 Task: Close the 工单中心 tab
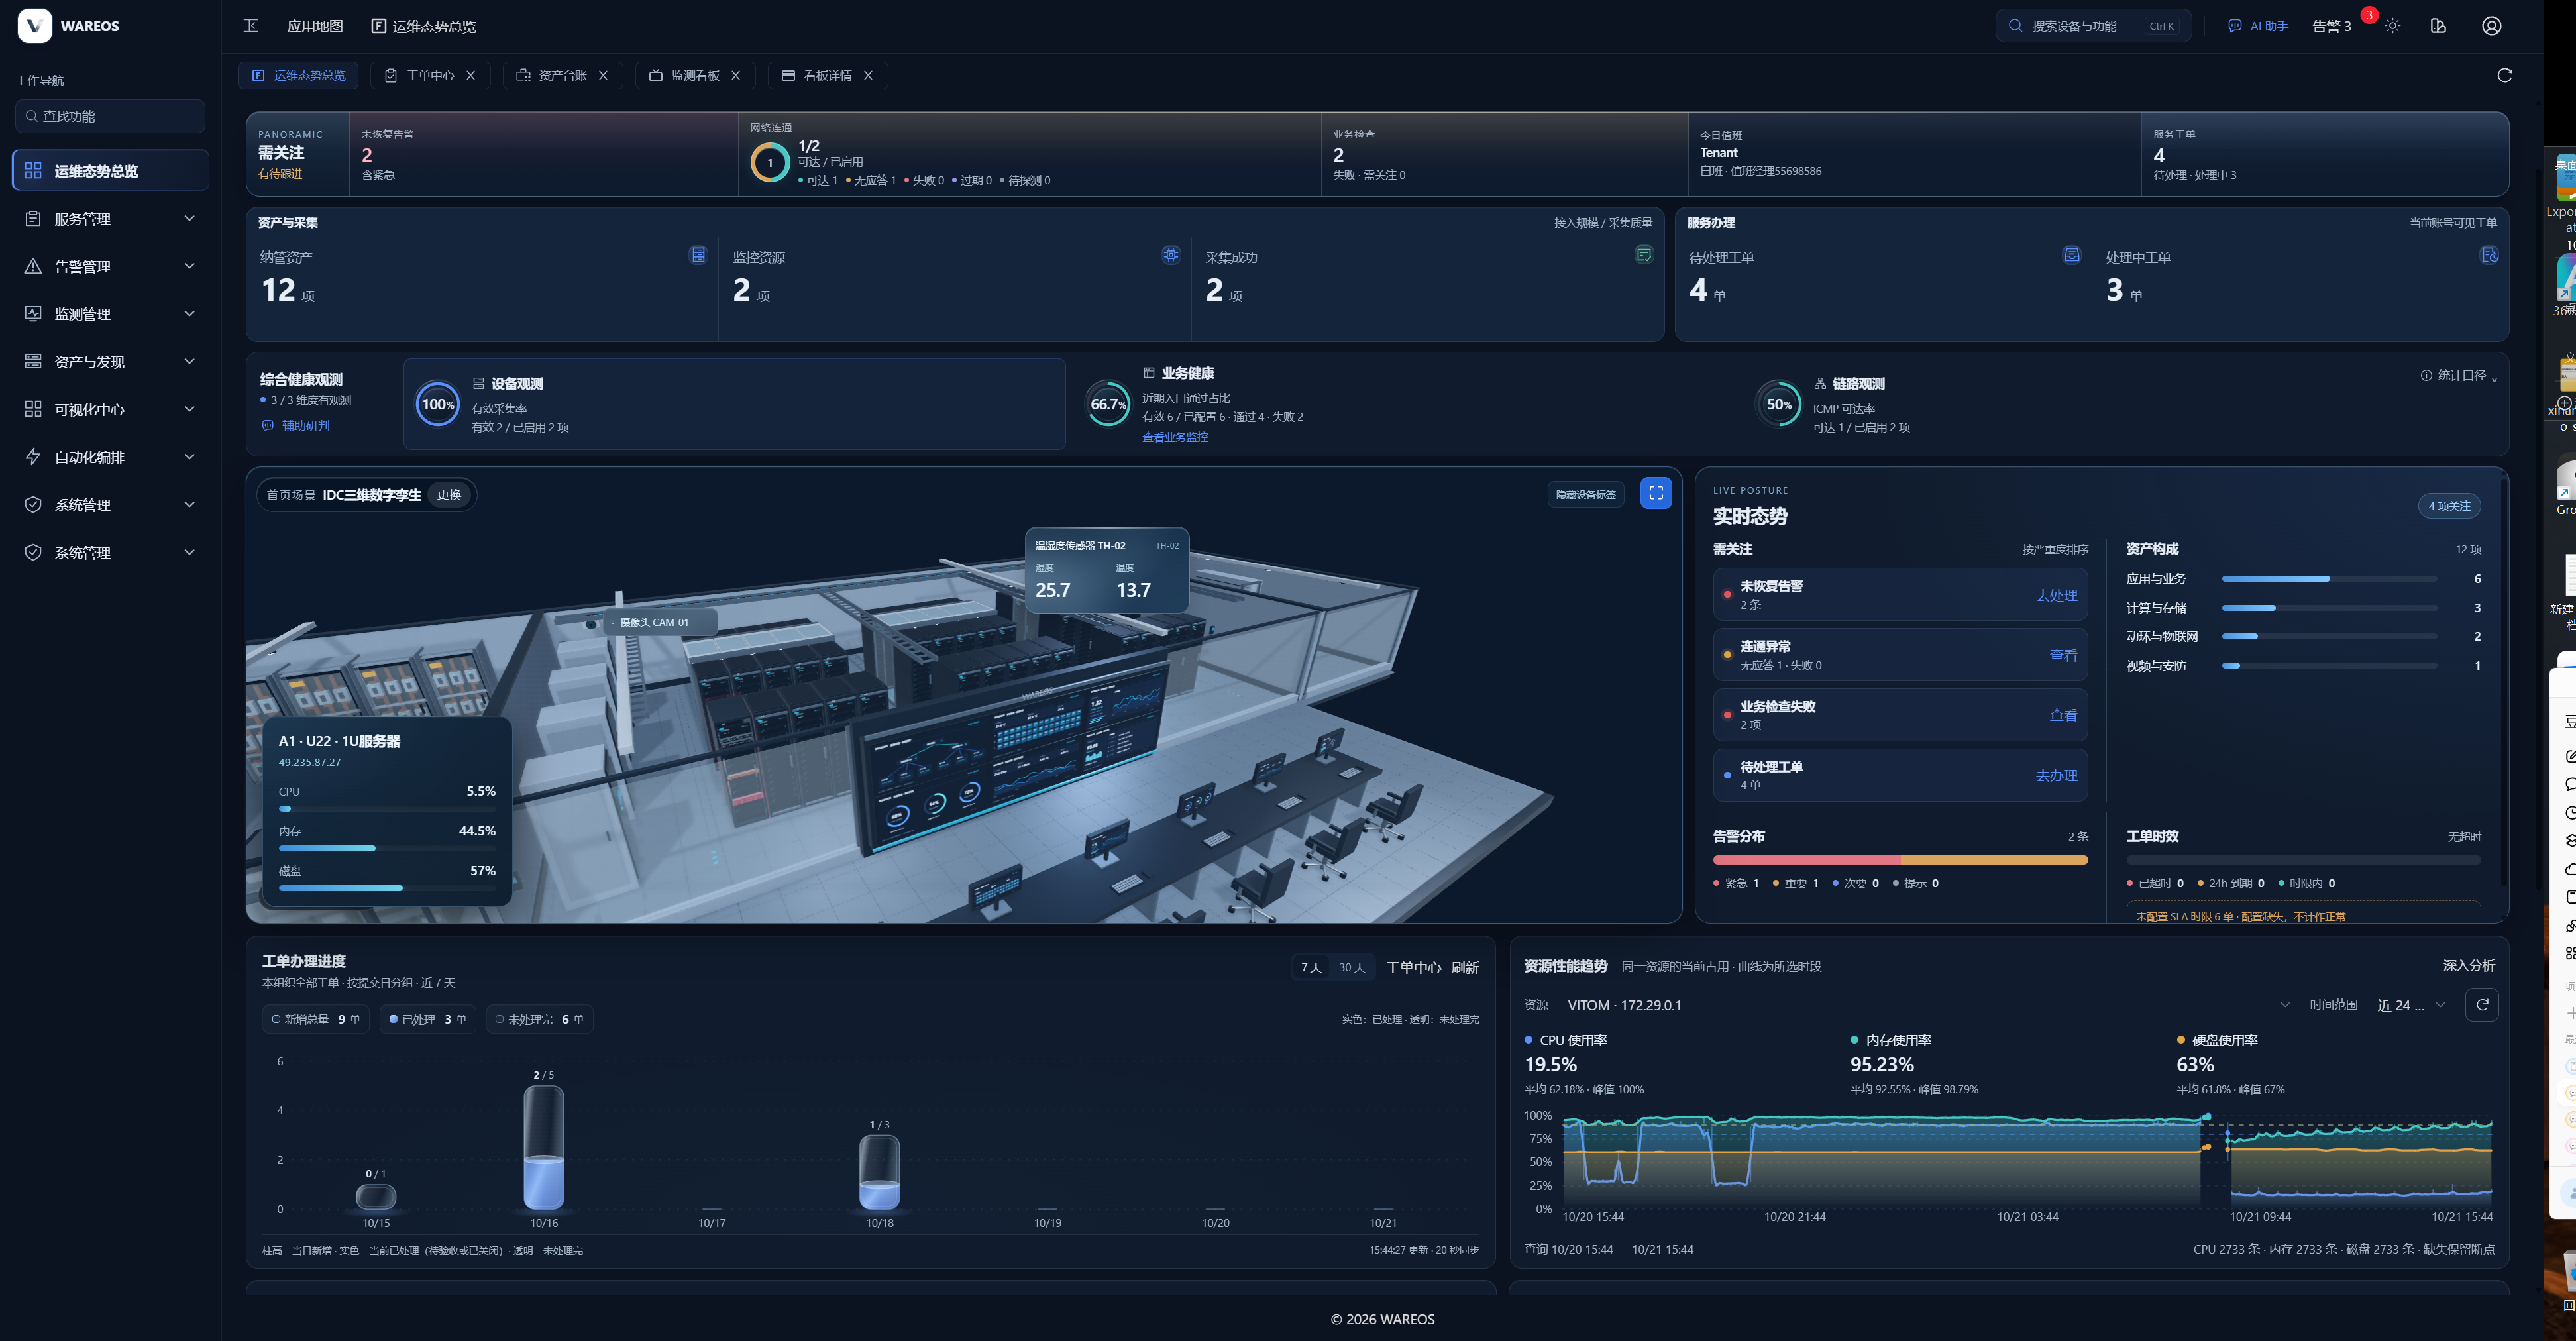coord(471,75)
